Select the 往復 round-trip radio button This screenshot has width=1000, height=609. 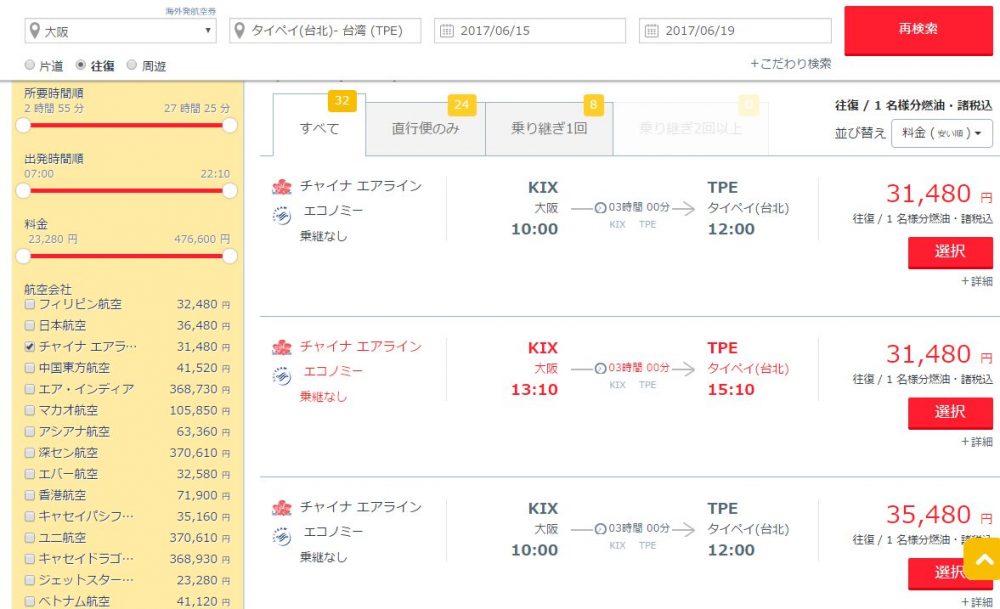pos(80,64)
